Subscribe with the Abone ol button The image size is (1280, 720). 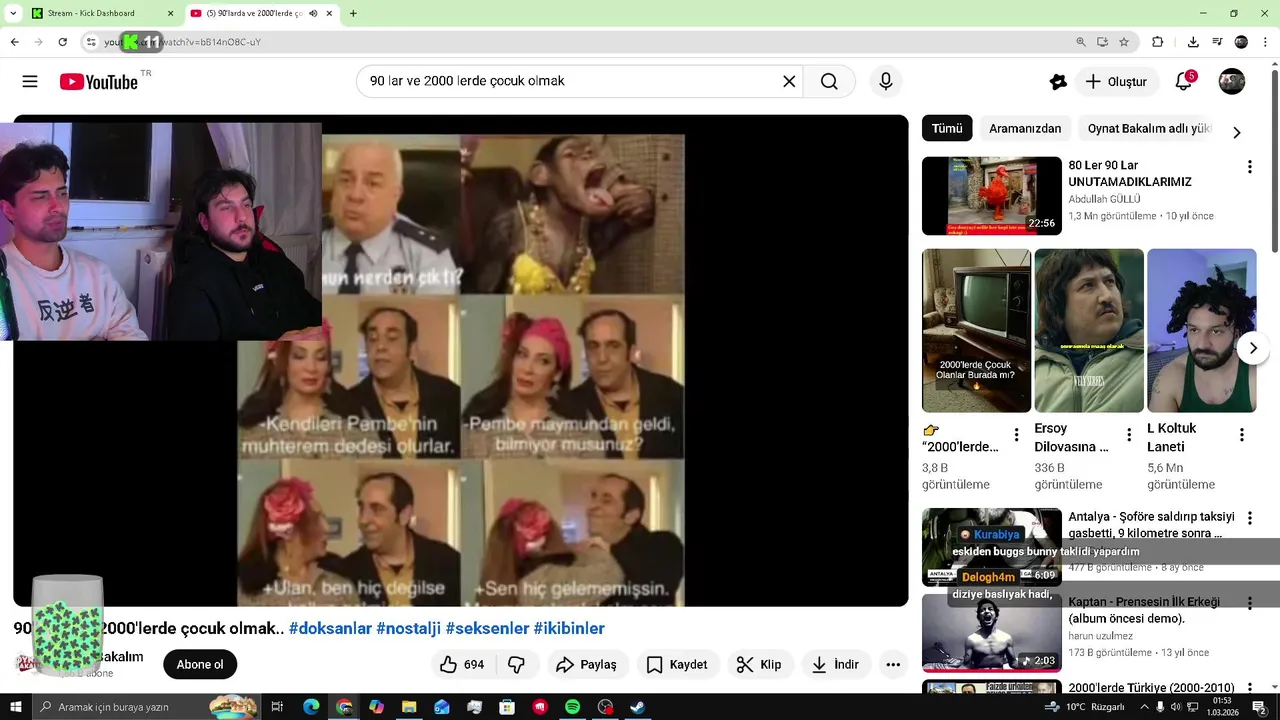point(200,664)
